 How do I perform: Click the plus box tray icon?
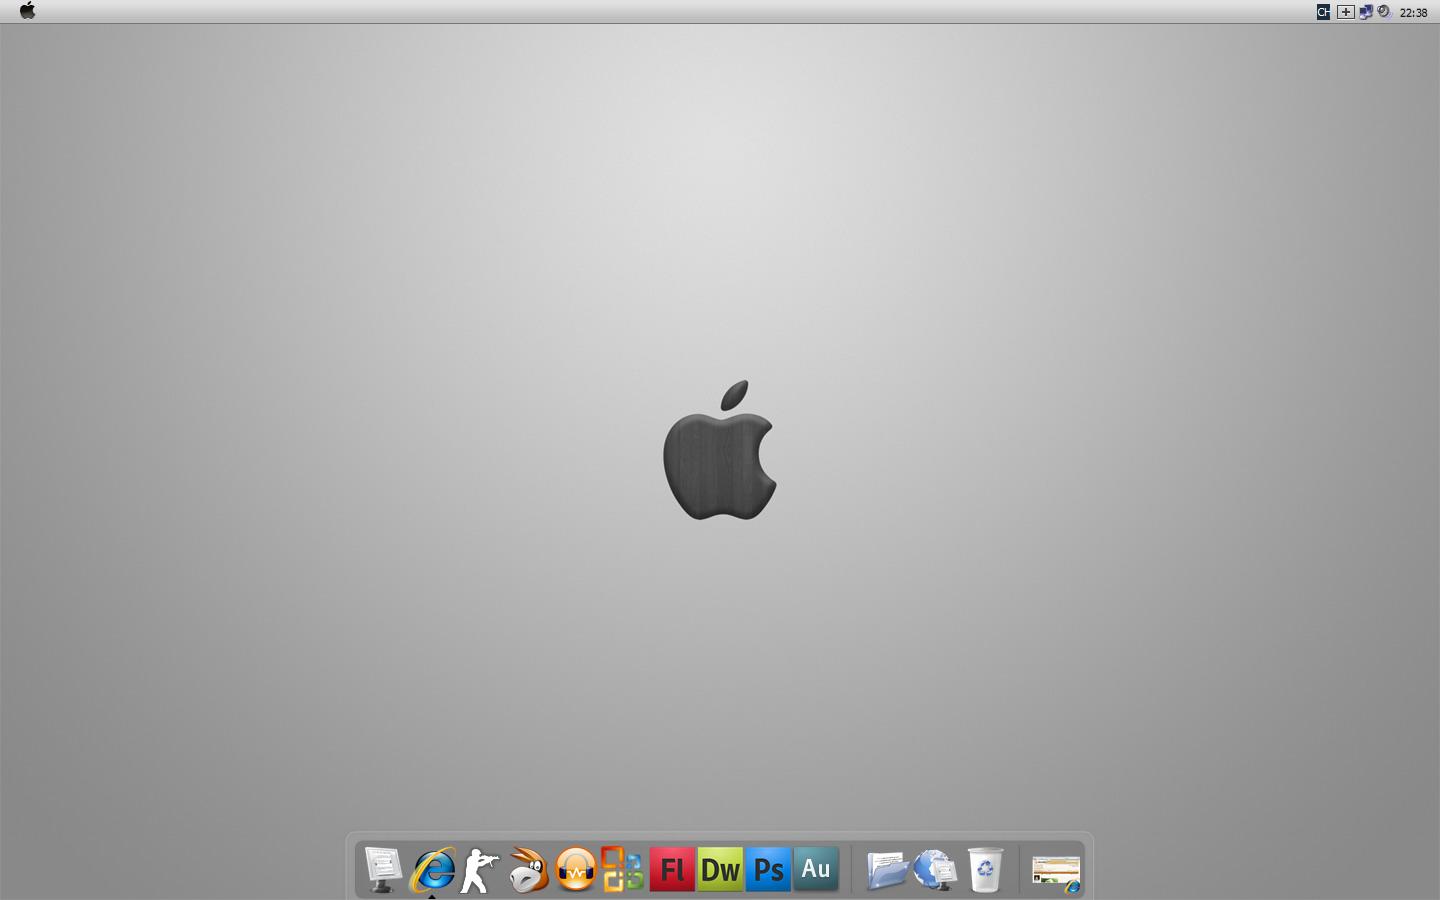click(x=1346, y=12)
